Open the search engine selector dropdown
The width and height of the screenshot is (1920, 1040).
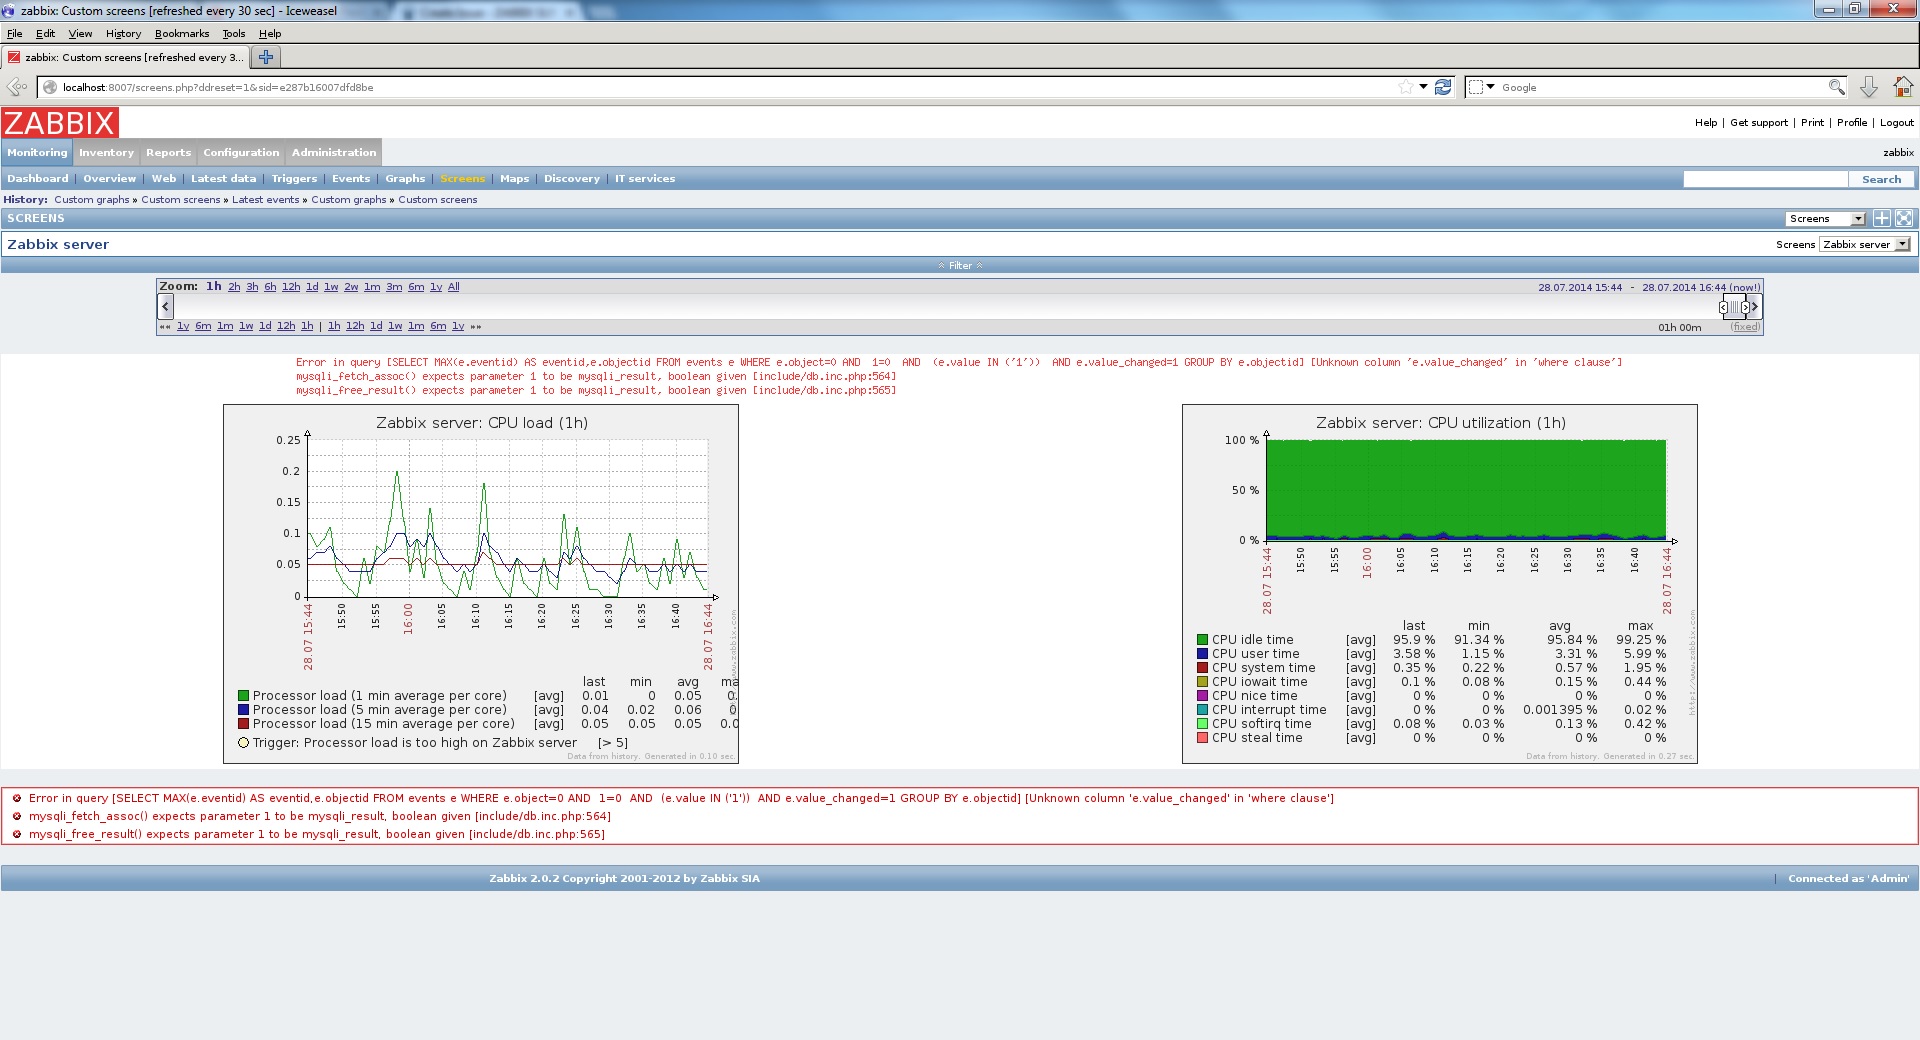[1481, 87]
